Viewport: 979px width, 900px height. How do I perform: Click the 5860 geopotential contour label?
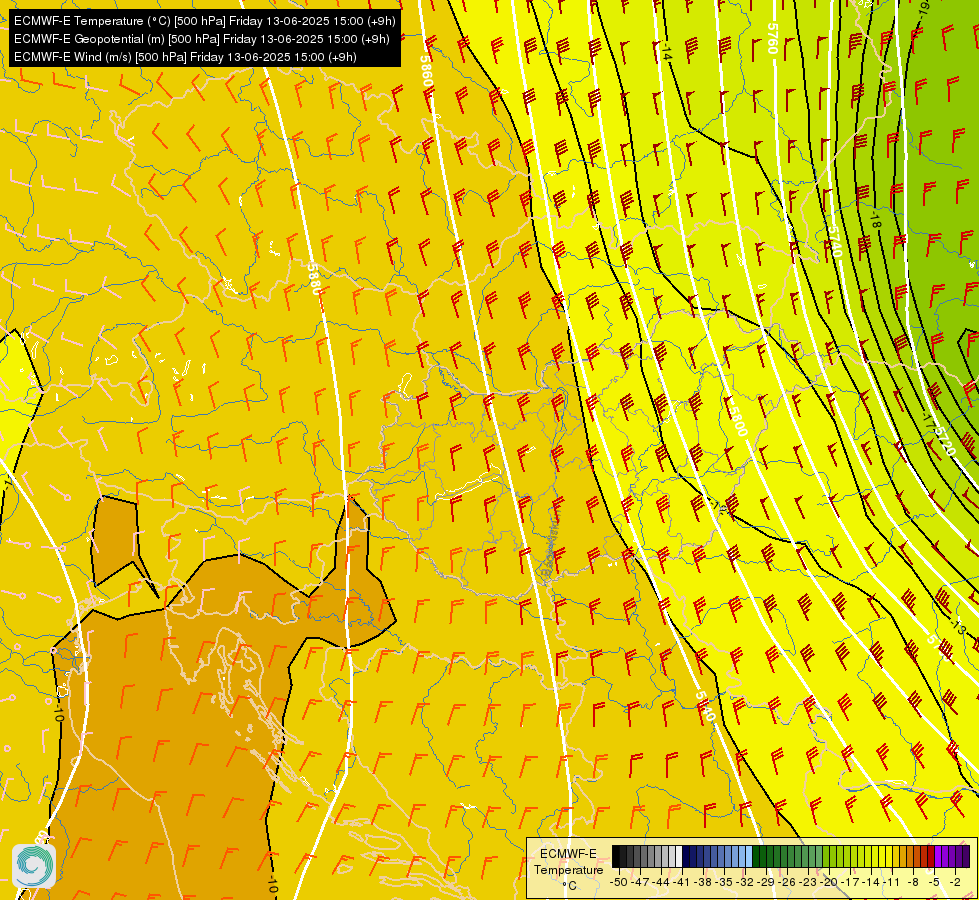pyautogui.click(x=426, y=70)
